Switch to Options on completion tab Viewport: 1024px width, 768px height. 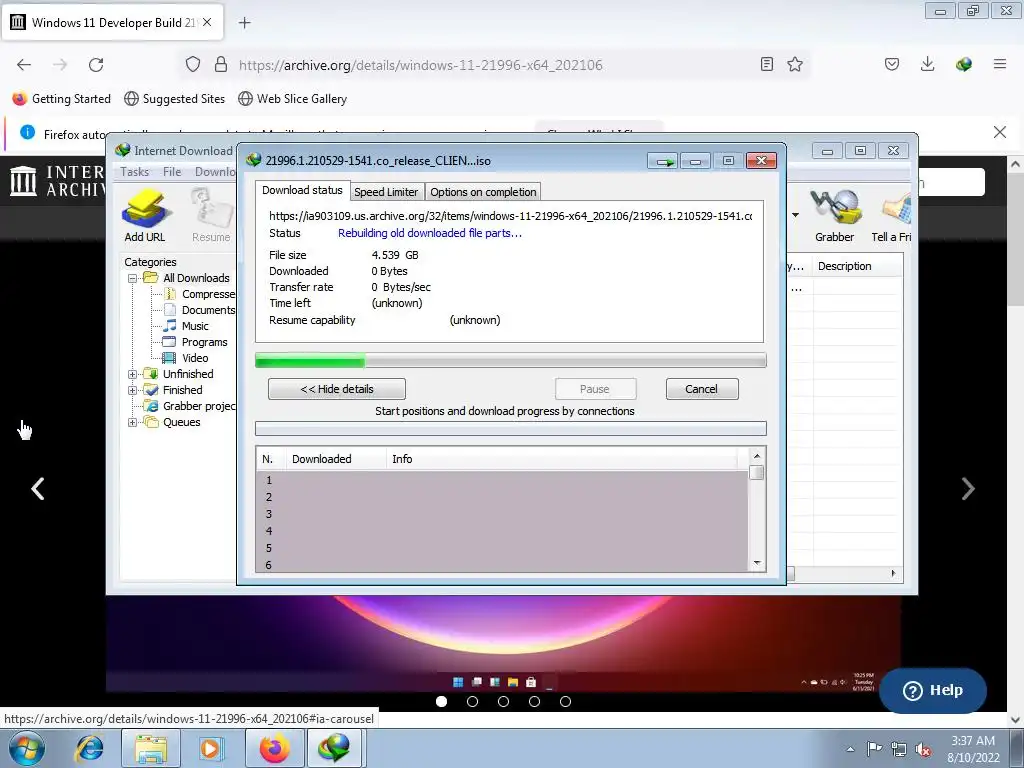483,192
